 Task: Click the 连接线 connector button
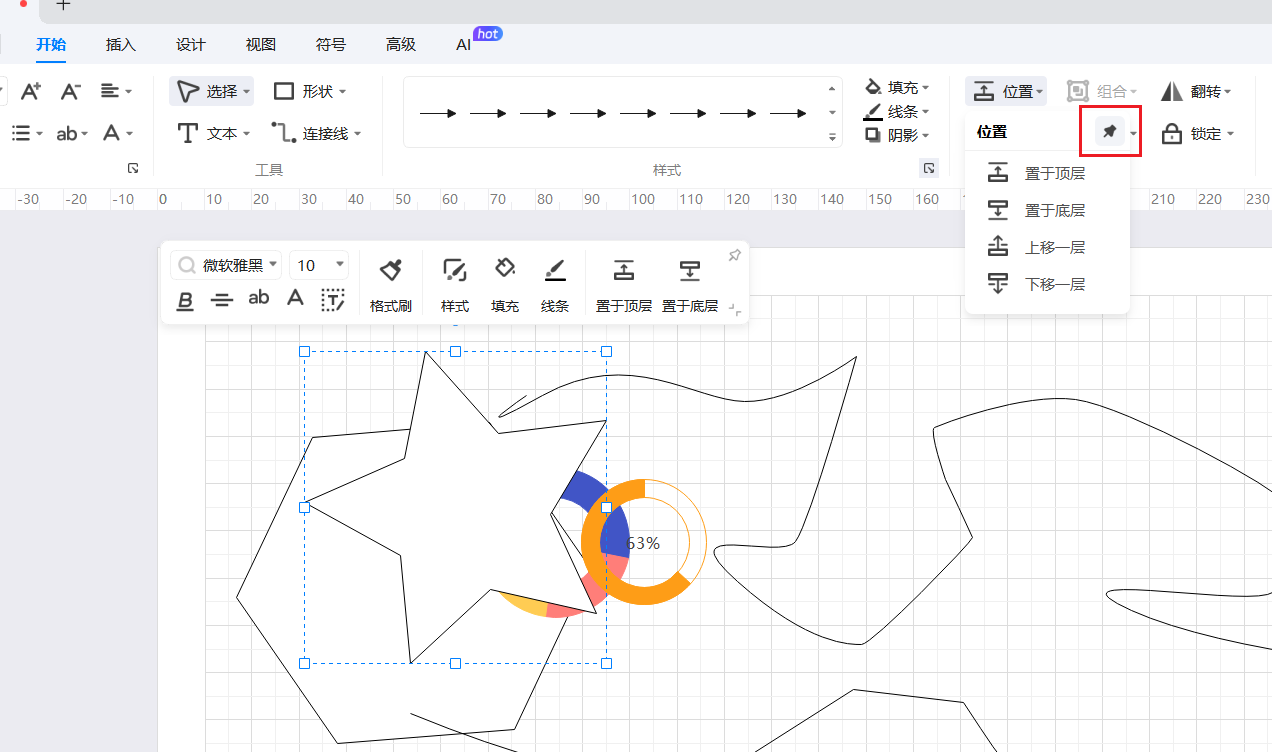point(315,133)
